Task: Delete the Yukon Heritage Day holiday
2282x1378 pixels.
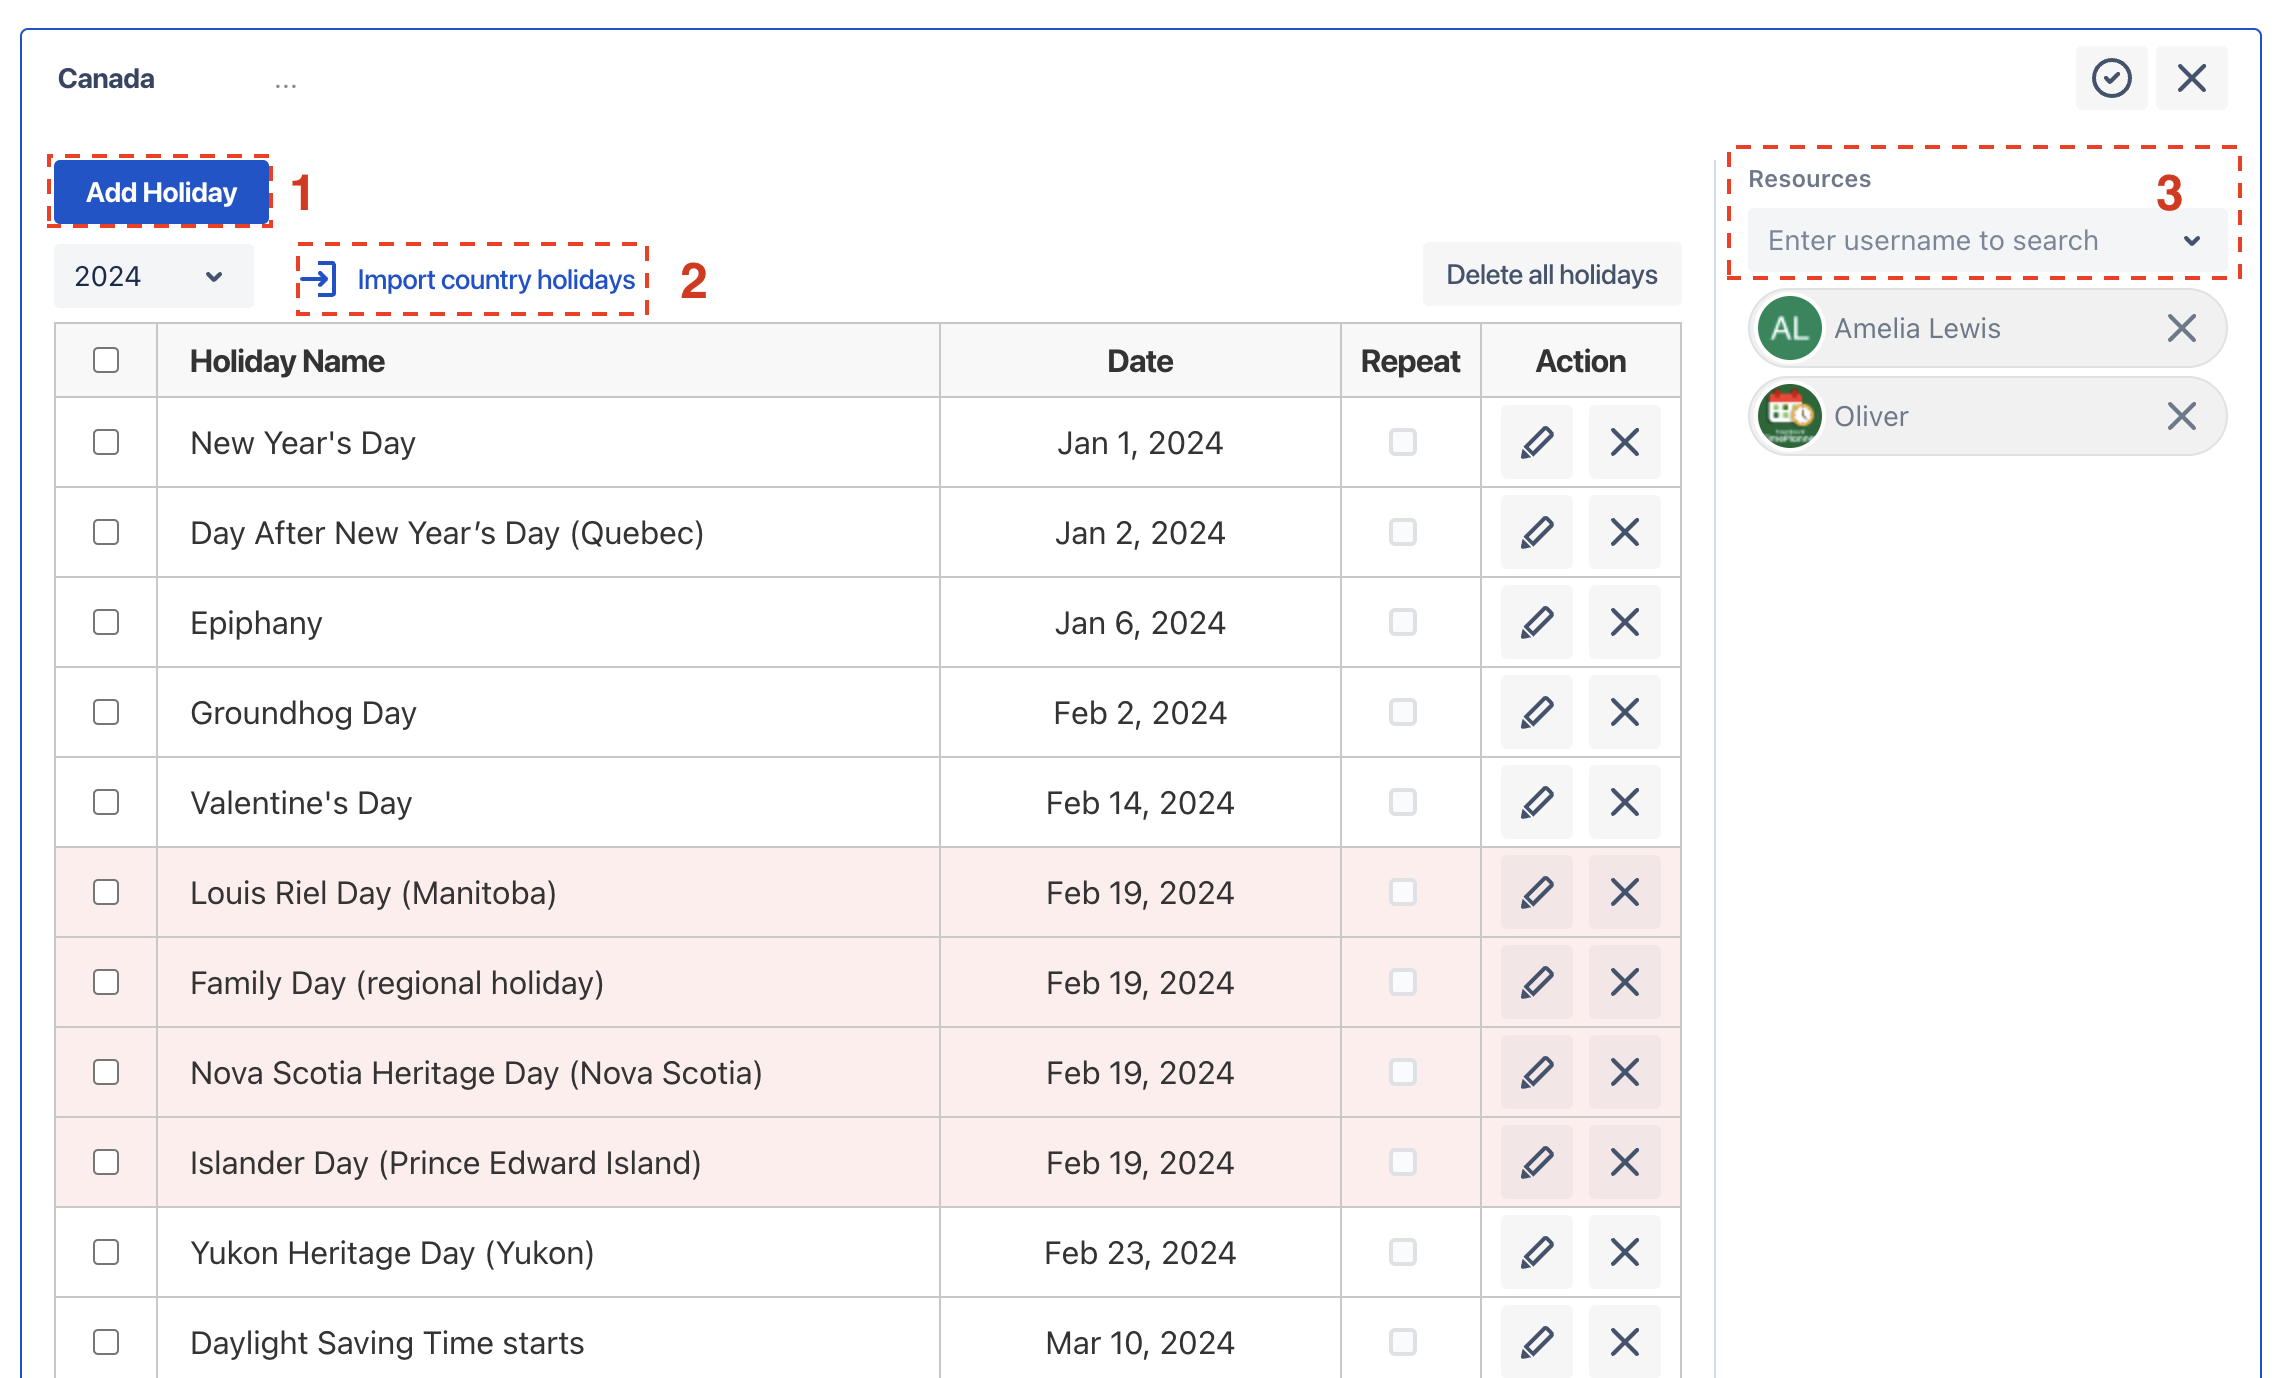Action: pyautogui.click(x=1623, y=1252)
